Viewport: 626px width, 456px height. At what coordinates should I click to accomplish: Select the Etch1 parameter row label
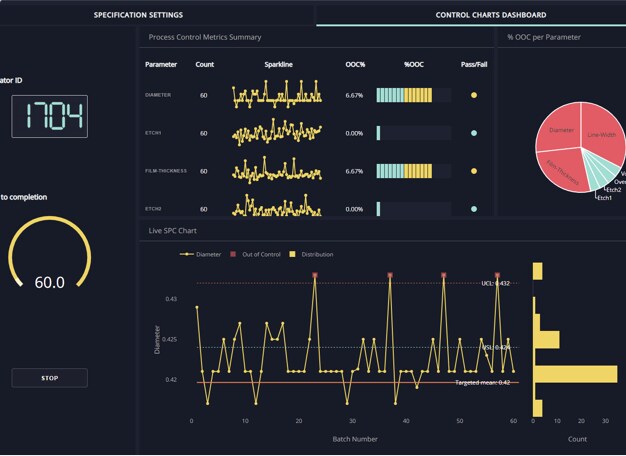pos(153,133)
